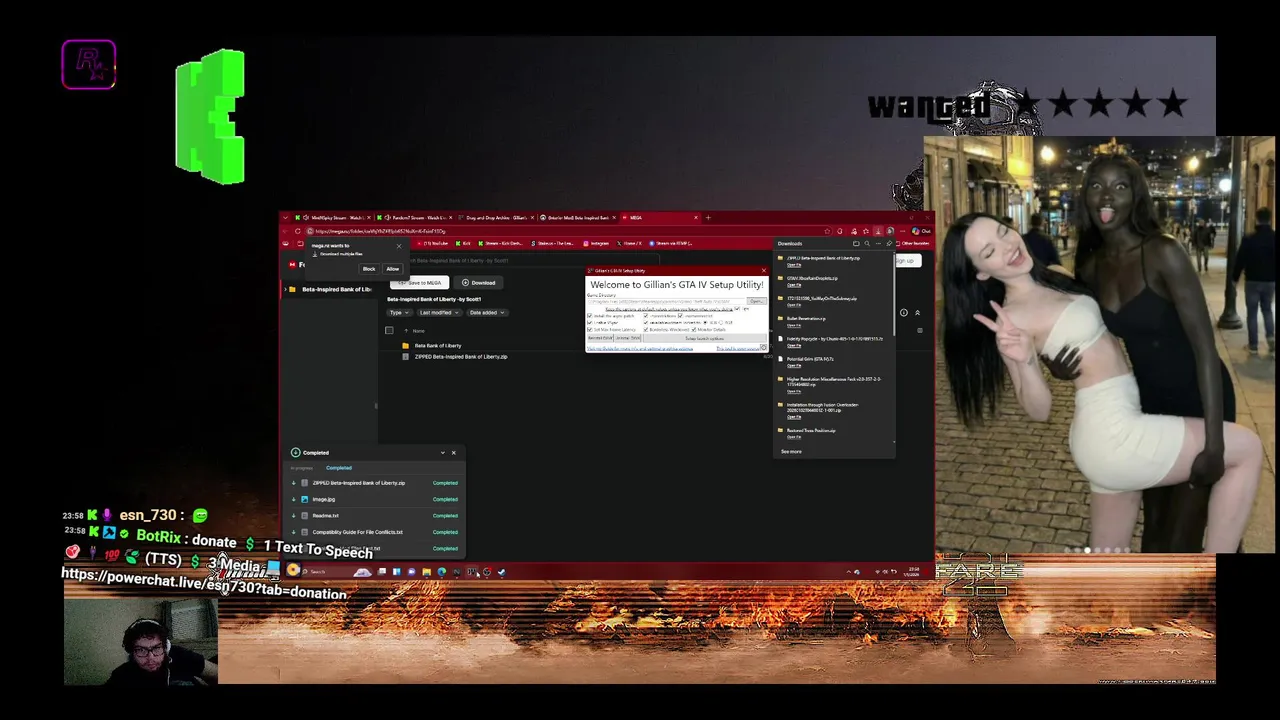Reload the page with the browser refresh icon
Screen dimensions: 1280x720
pyautogui.click(x=298, y=231)
